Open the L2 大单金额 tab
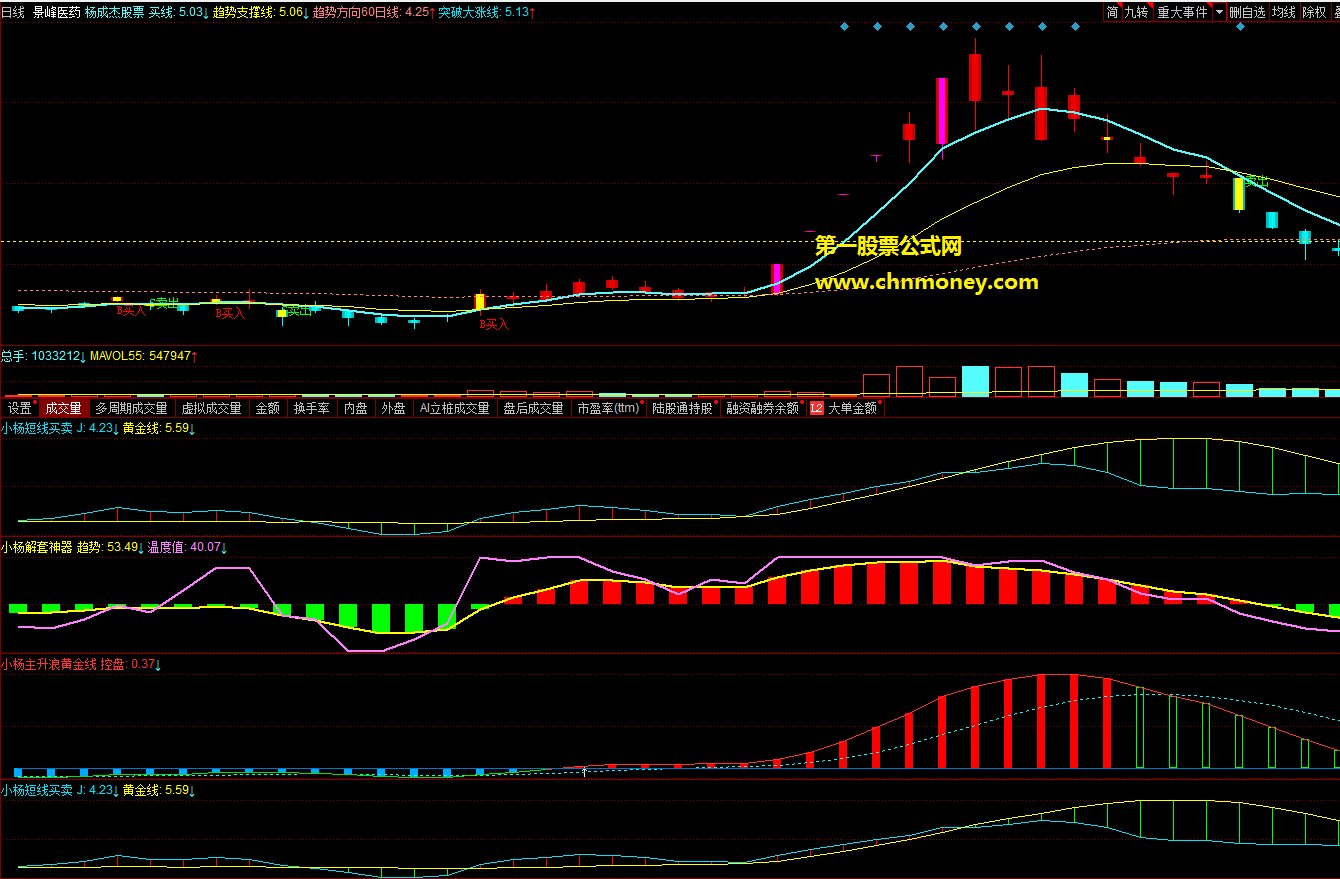The height and width of the screenshot is (879, 1340). point(845,408)
